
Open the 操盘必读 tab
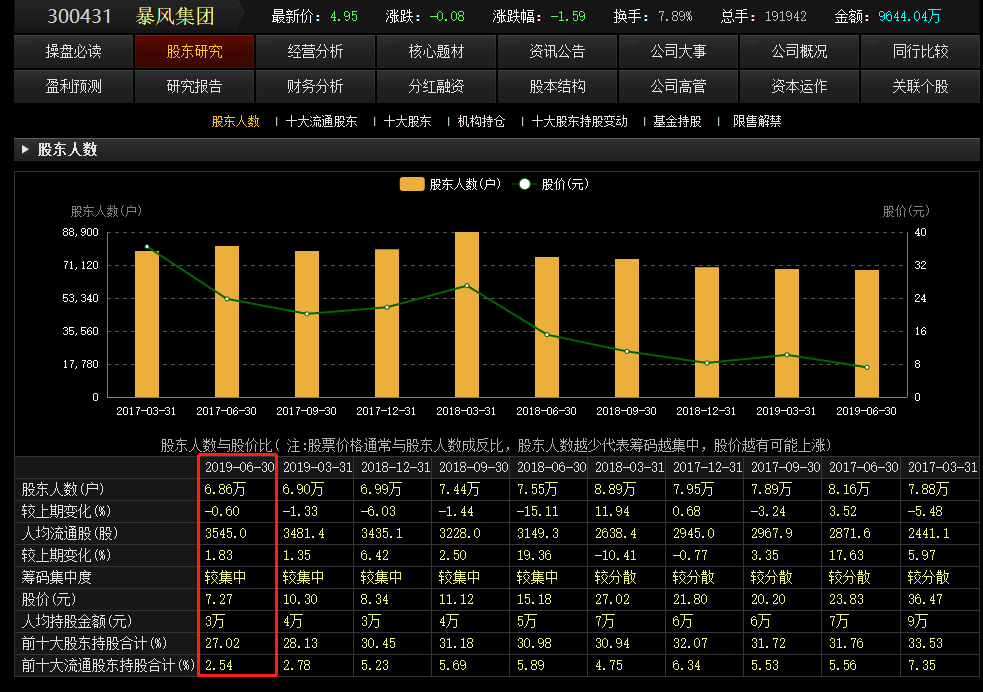point(73,51)
